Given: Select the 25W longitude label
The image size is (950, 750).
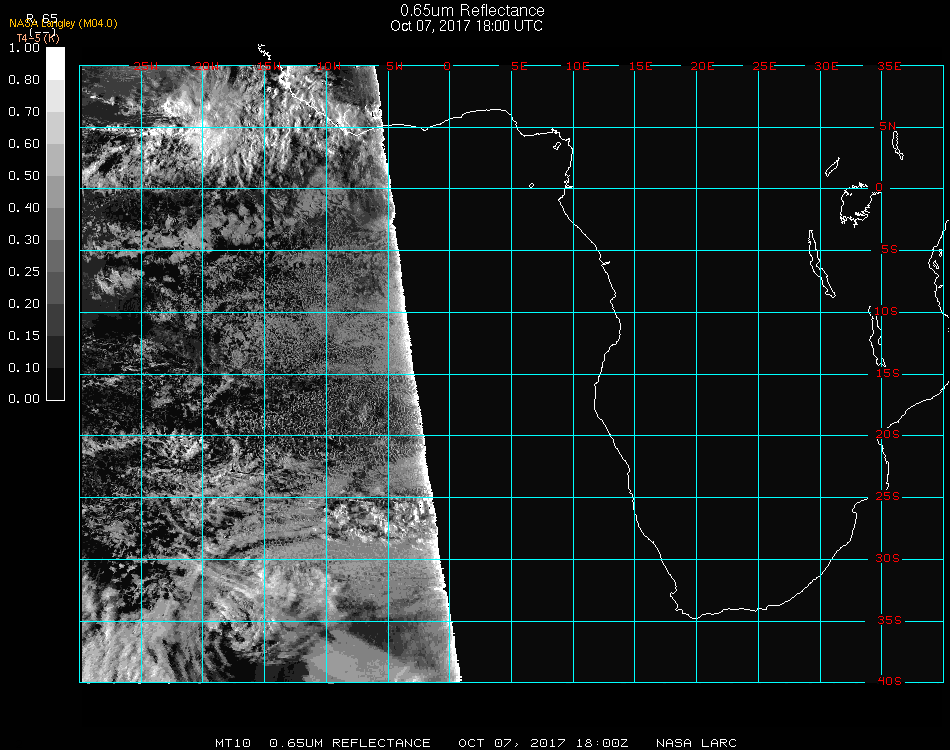Looking at the screenshot, I should pos(147,66).
